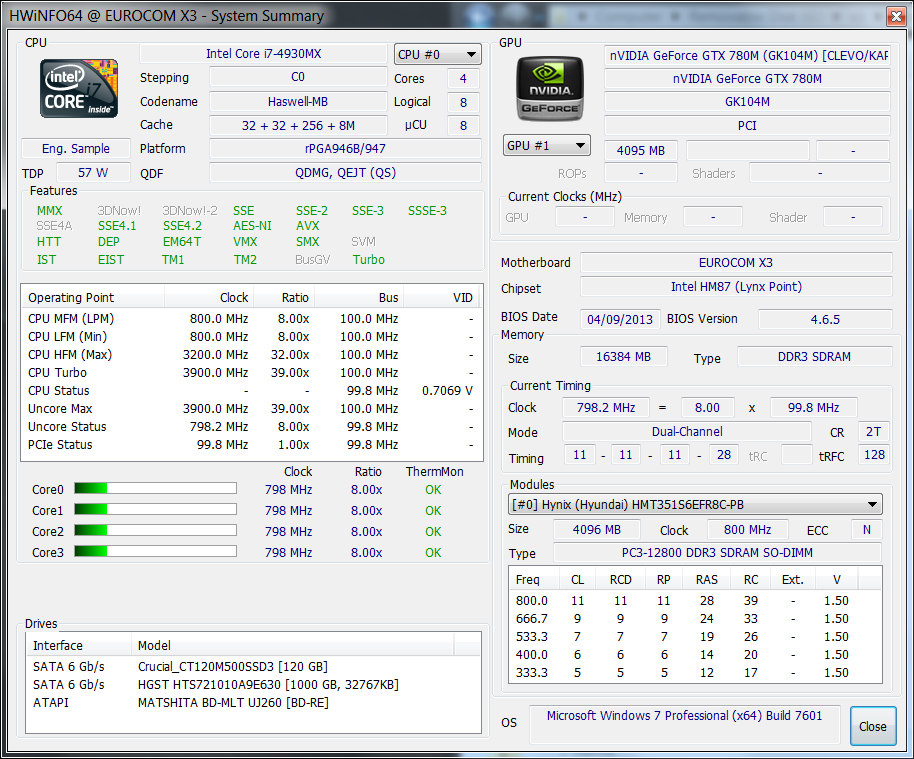Expand the Hynix memory module dropdown
The width and height of the screenshot is (914, 759).
pyautogui.click(x=695, y=504)
